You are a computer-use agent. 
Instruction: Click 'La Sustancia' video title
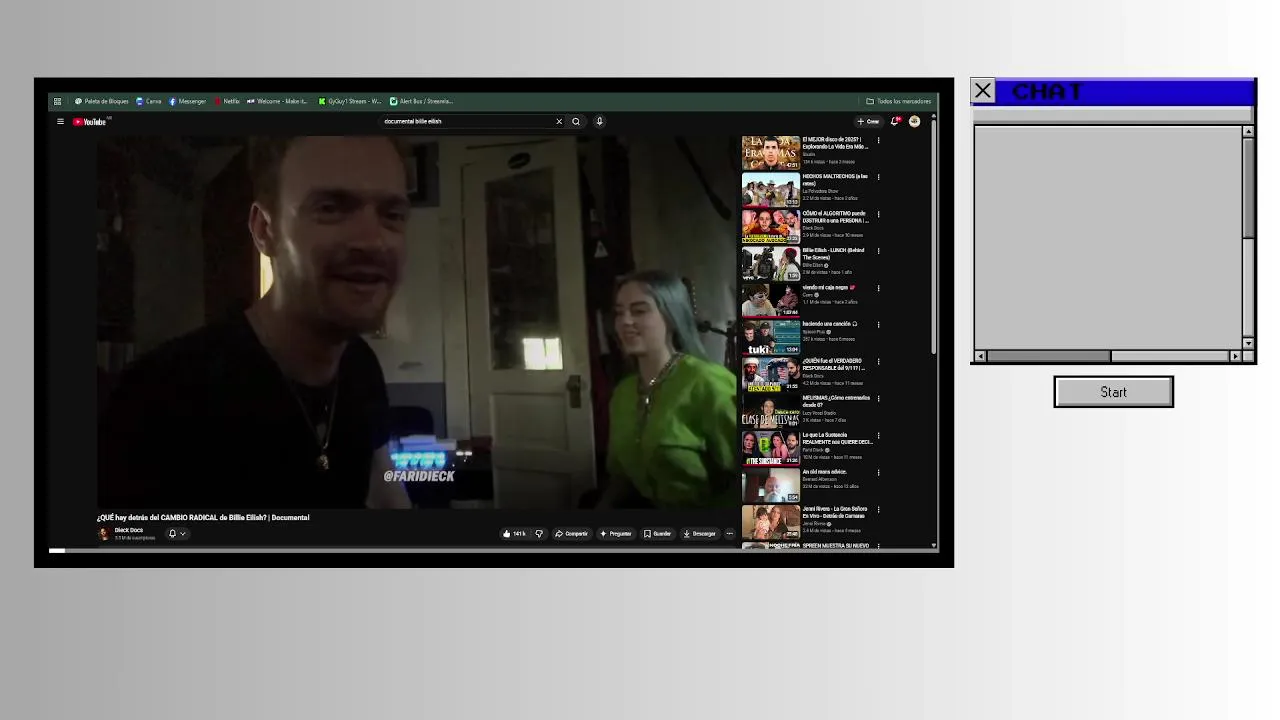point(837,439)
